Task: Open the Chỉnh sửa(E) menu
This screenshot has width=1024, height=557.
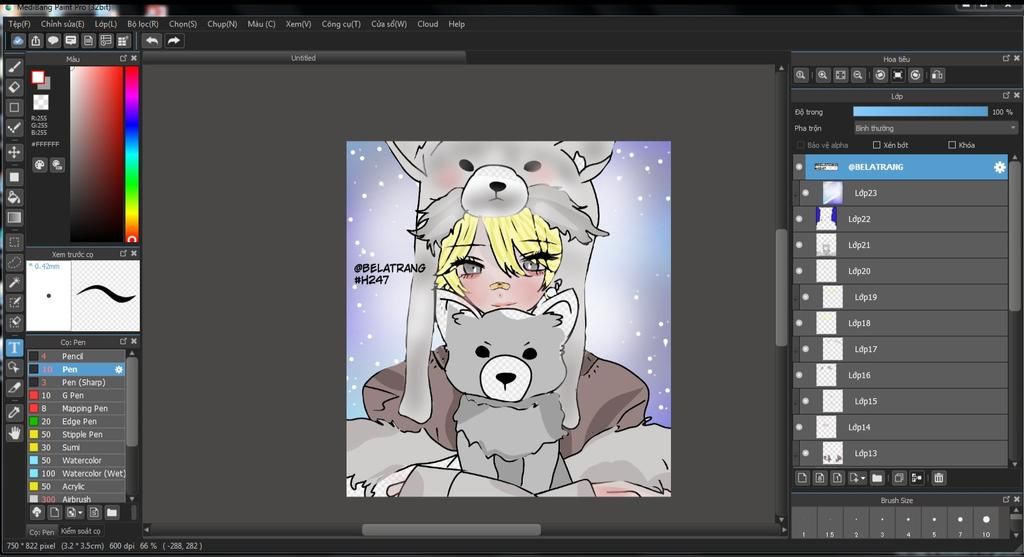Action: (62, 24)
